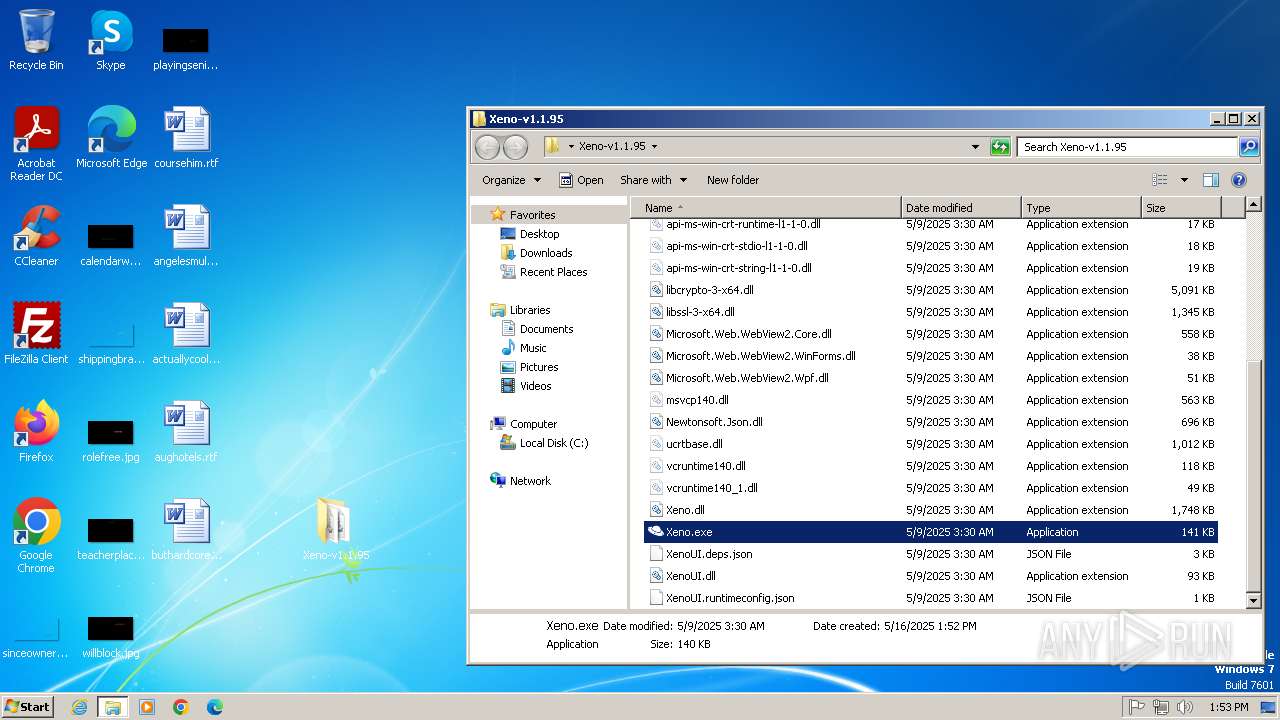
Task: Click the Explorer back navigation button
Action: (487, 147)
